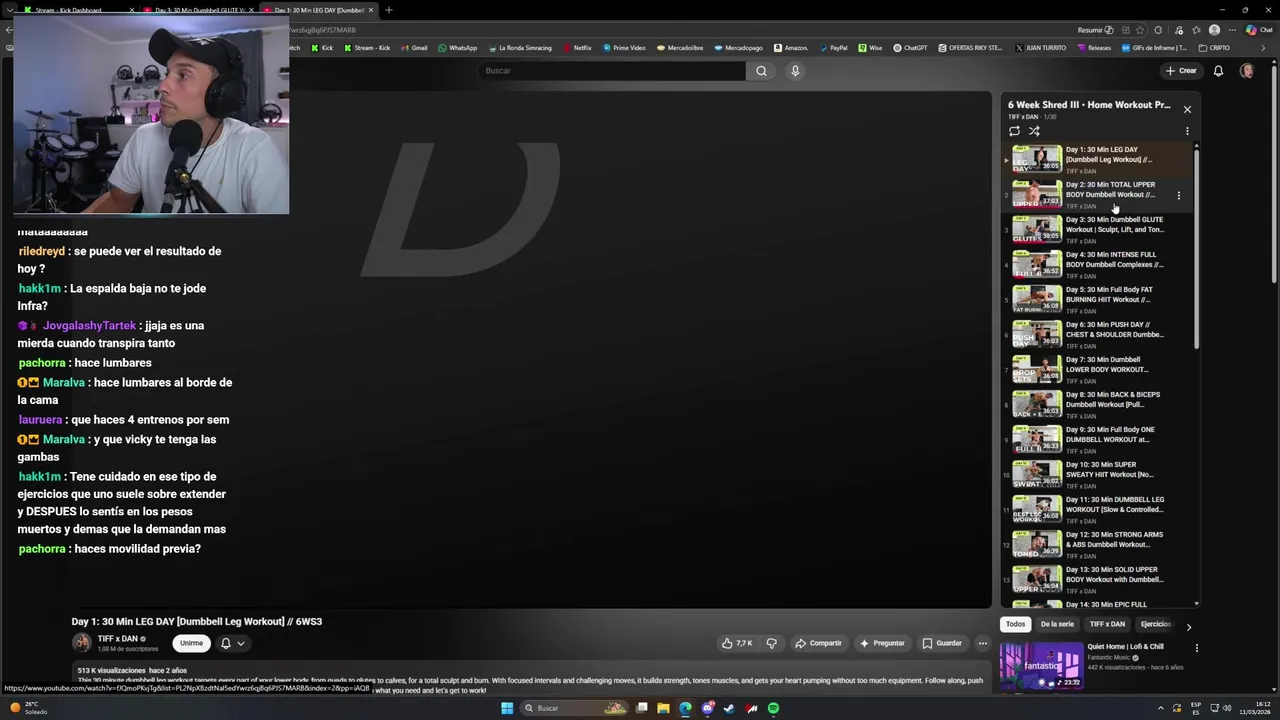
Task: Click the Unirme join button
Action: click(191, 643)
